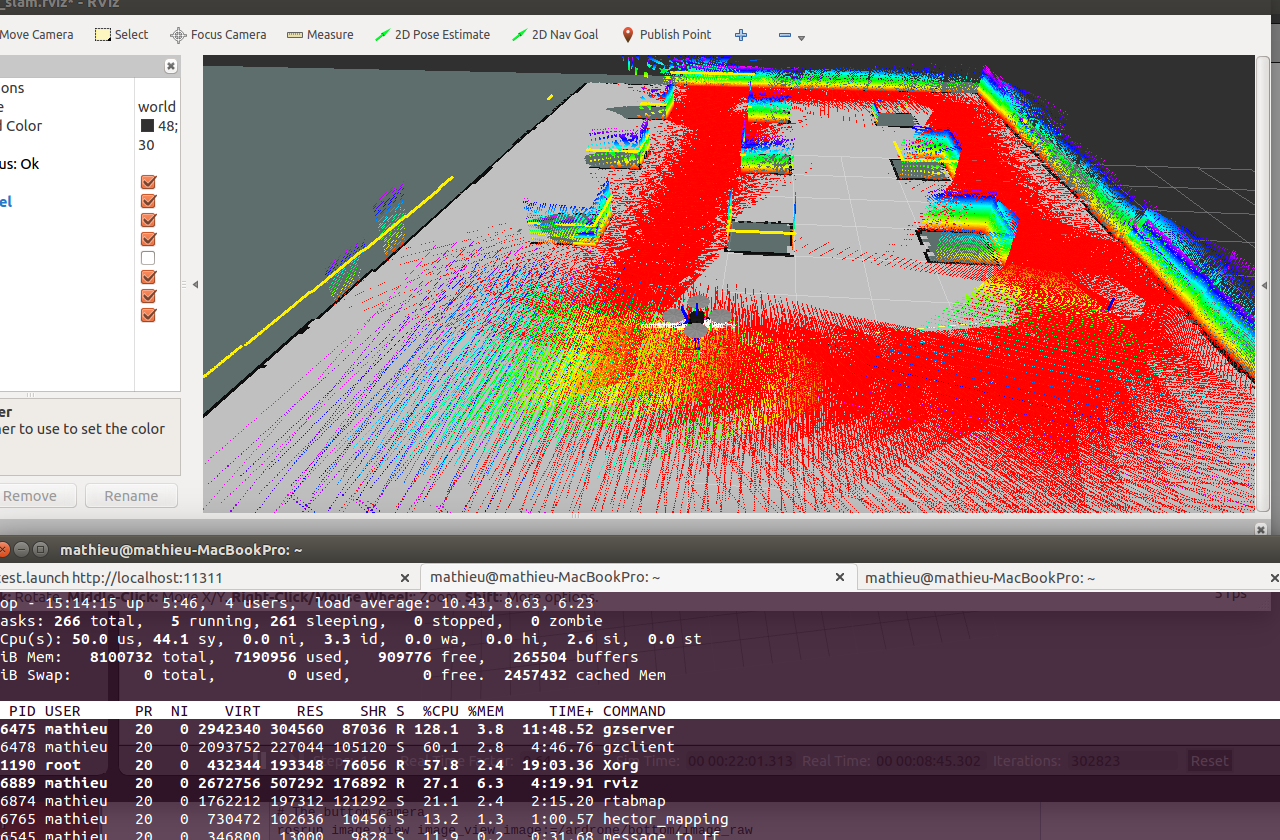The width and height of the screenshot is (1280, 840).
Task: Enable the only unchecked display checkbox
Action: pyautogui.click(x=148, y=258)
